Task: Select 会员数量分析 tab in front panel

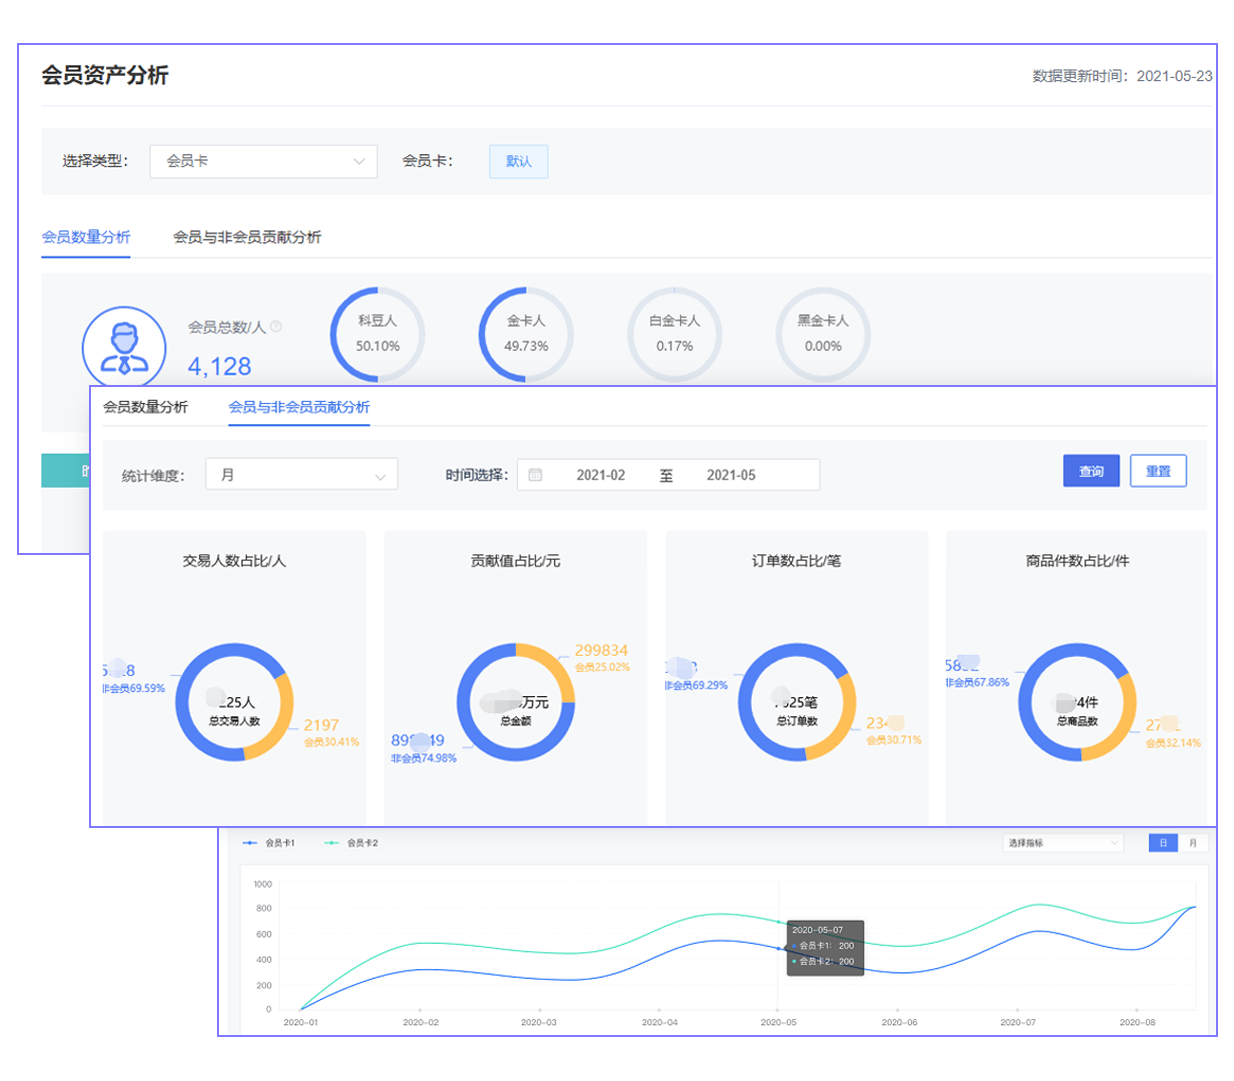Action: pyautogui.click(x=145, y=407)
